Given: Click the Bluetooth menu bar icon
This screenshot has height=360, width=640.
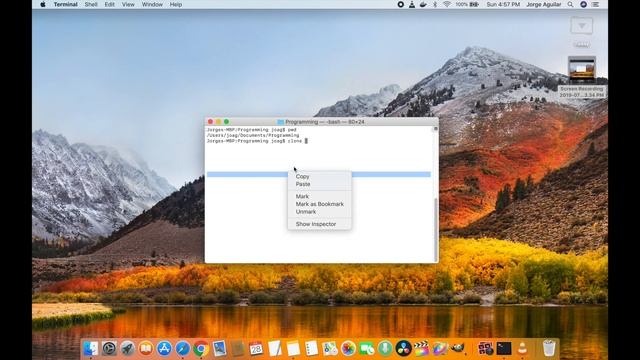Looking at the screenshot, I should pos(435,4).
